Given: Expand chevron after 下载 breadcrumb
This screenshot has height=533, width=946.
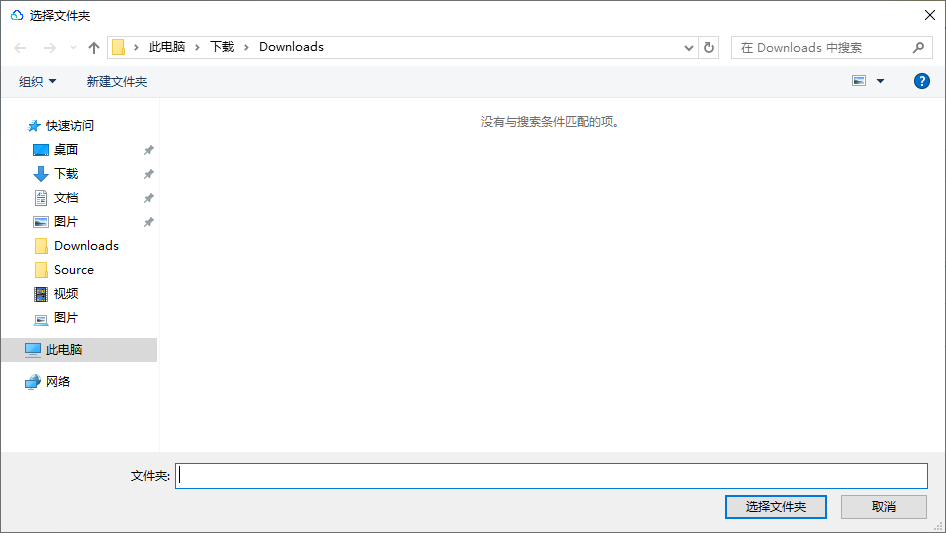Looking at the screenshot, I should coord(246,47).
